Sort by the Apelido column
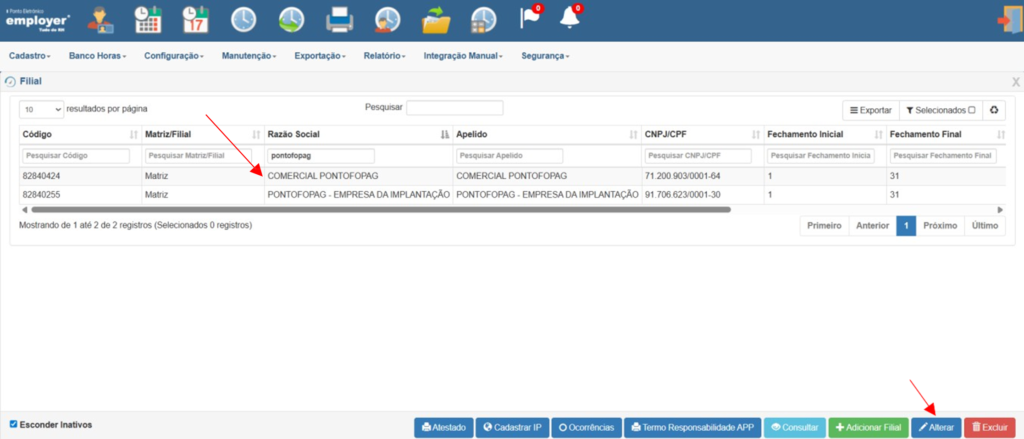 pos(546,135)
